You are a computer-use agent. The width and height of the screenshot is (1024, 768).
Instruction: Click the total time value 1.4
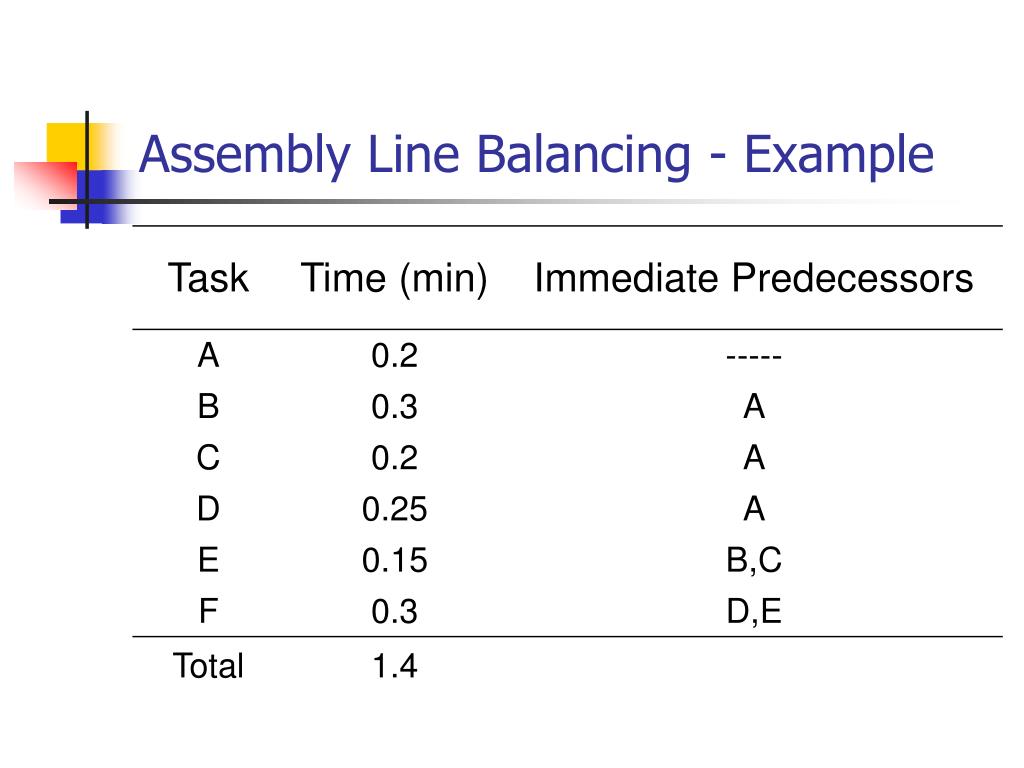tap(394, 666)
